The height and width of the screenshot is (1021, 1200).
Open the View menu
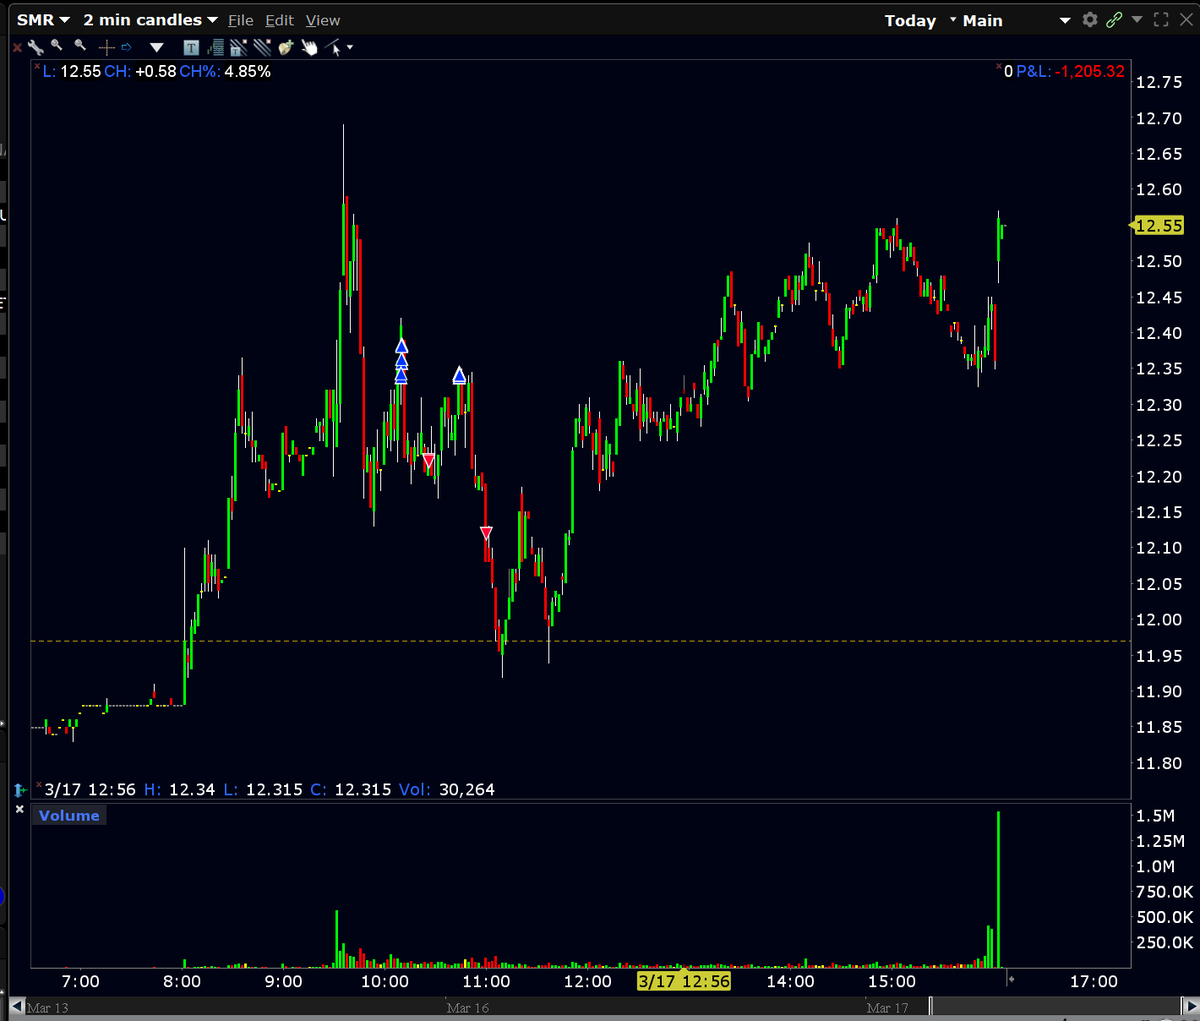point(323,20)
